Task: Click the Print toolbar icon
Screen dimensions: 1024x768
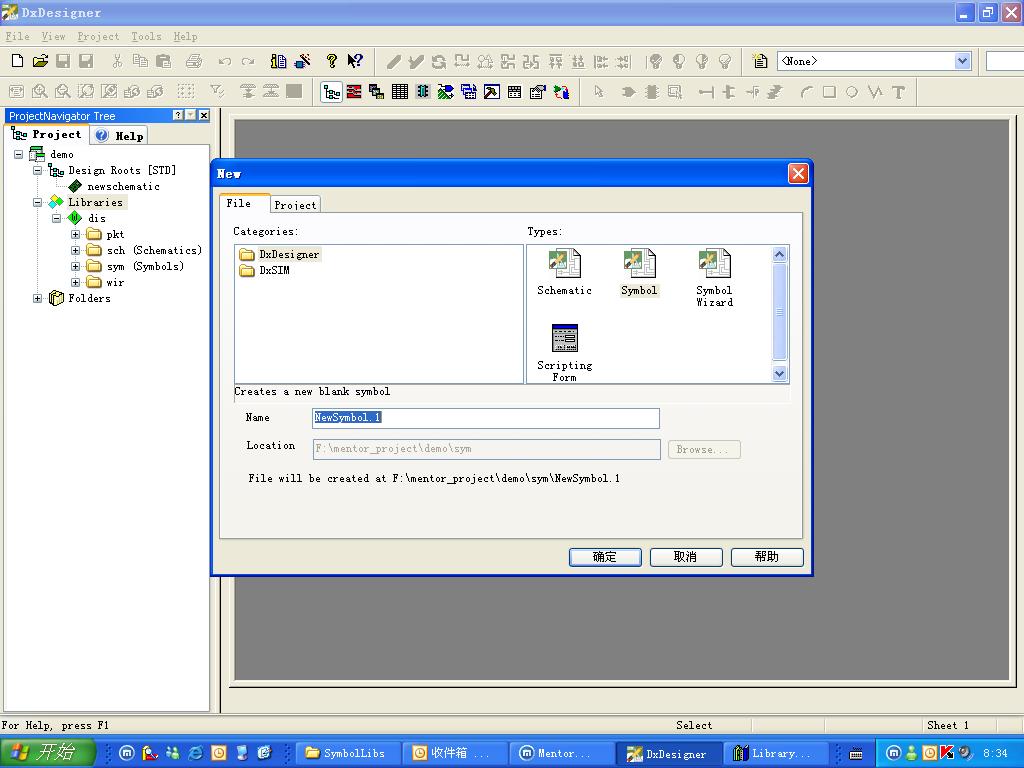Action: tap(194, 62)
